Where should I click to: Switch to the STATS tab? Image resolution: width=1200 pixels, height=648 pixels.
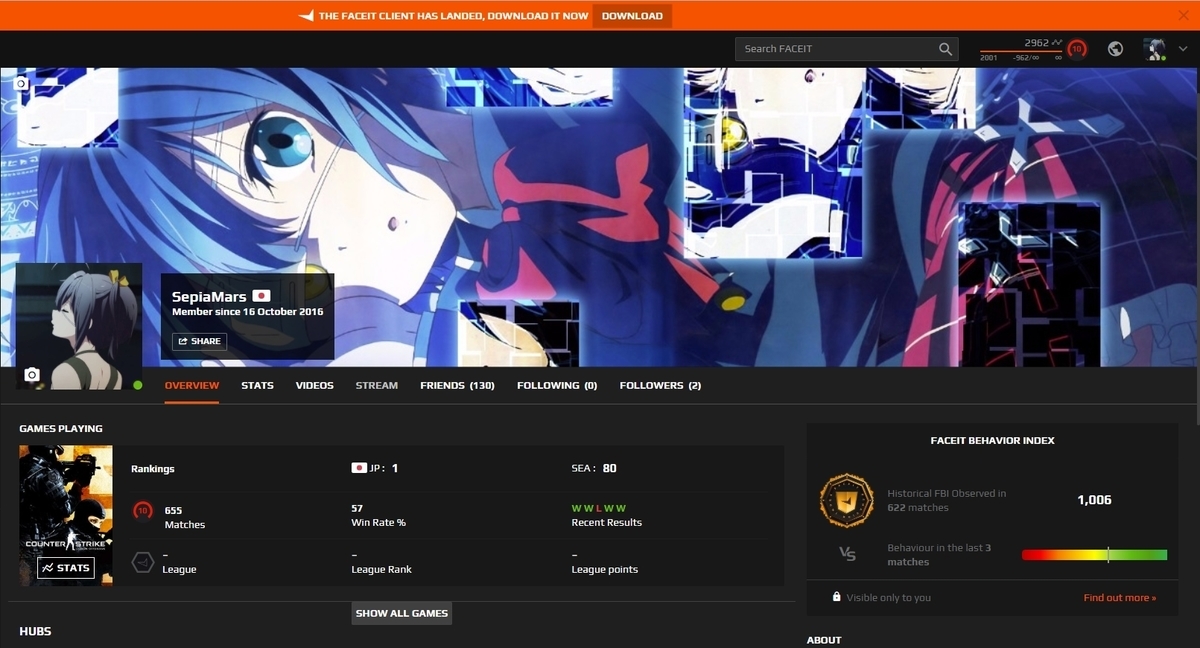pyautogui.click(x=257, y=385)
